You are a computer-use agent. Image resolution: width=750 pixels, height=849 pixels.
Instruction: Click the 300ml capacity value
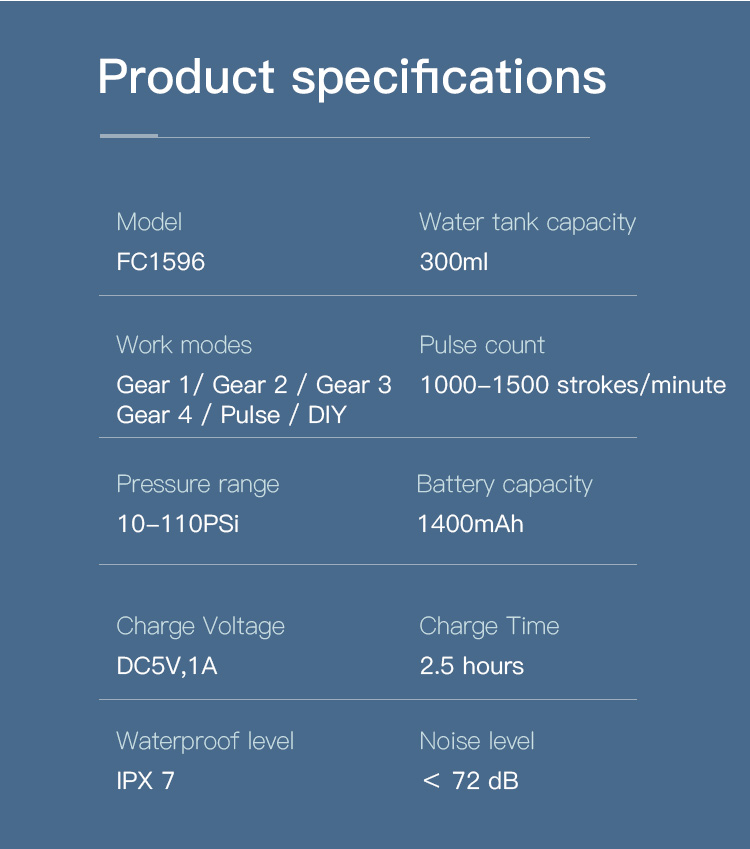[454, 262]
